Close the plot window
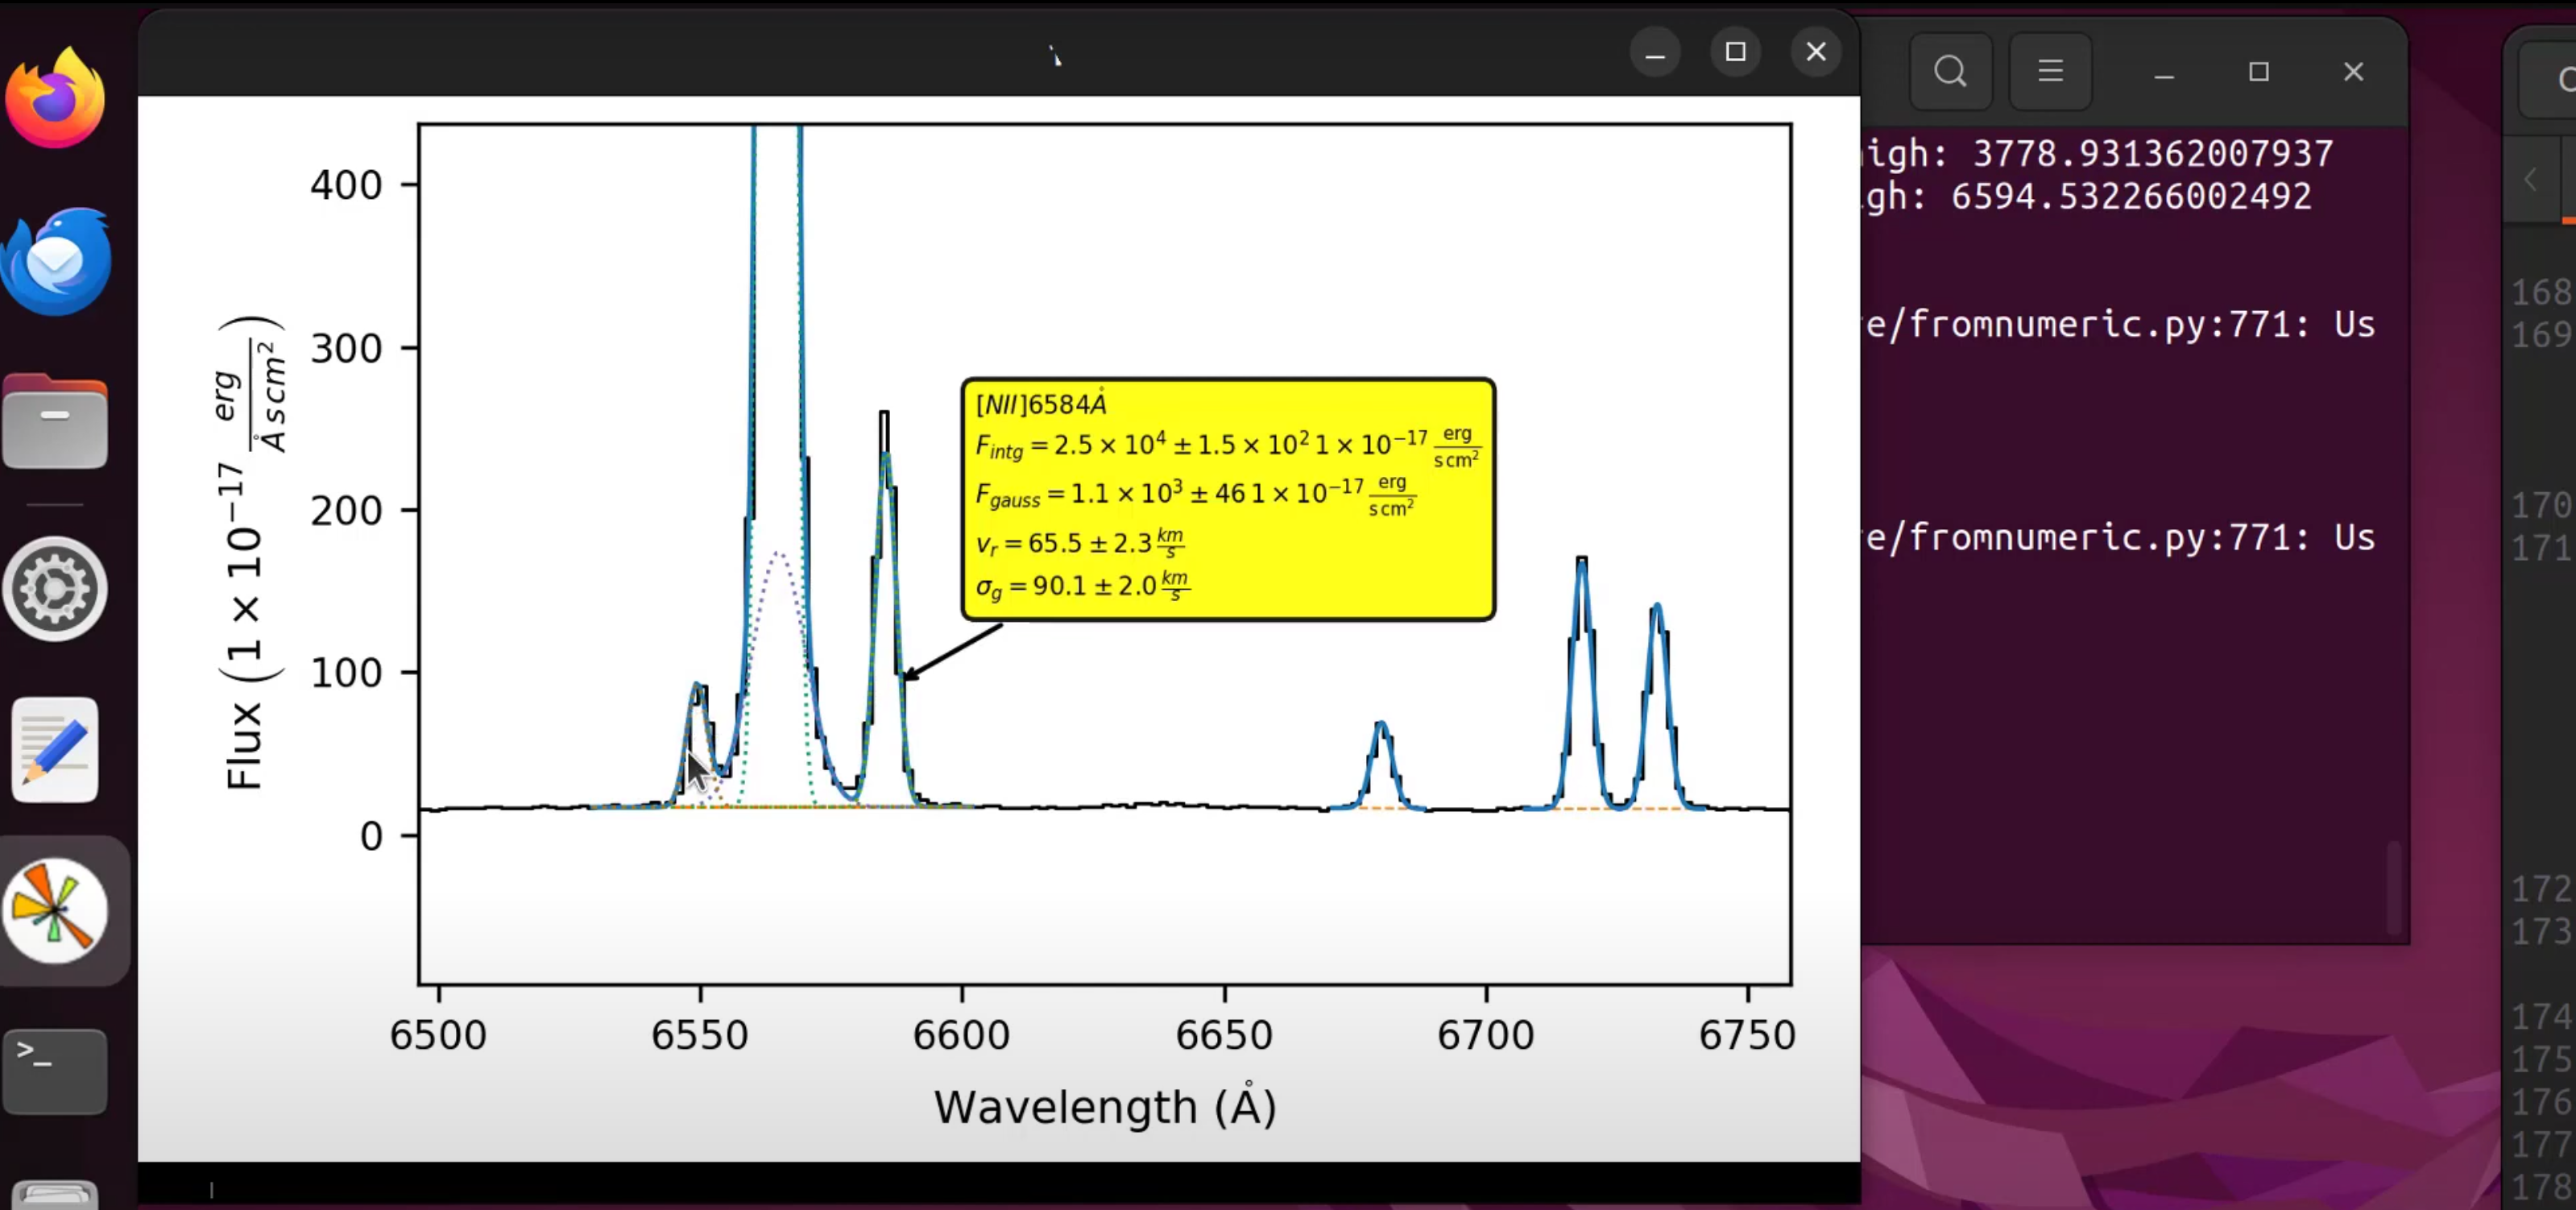The width and height of the screenshot is (2576, 1210). pos(1817,52)
